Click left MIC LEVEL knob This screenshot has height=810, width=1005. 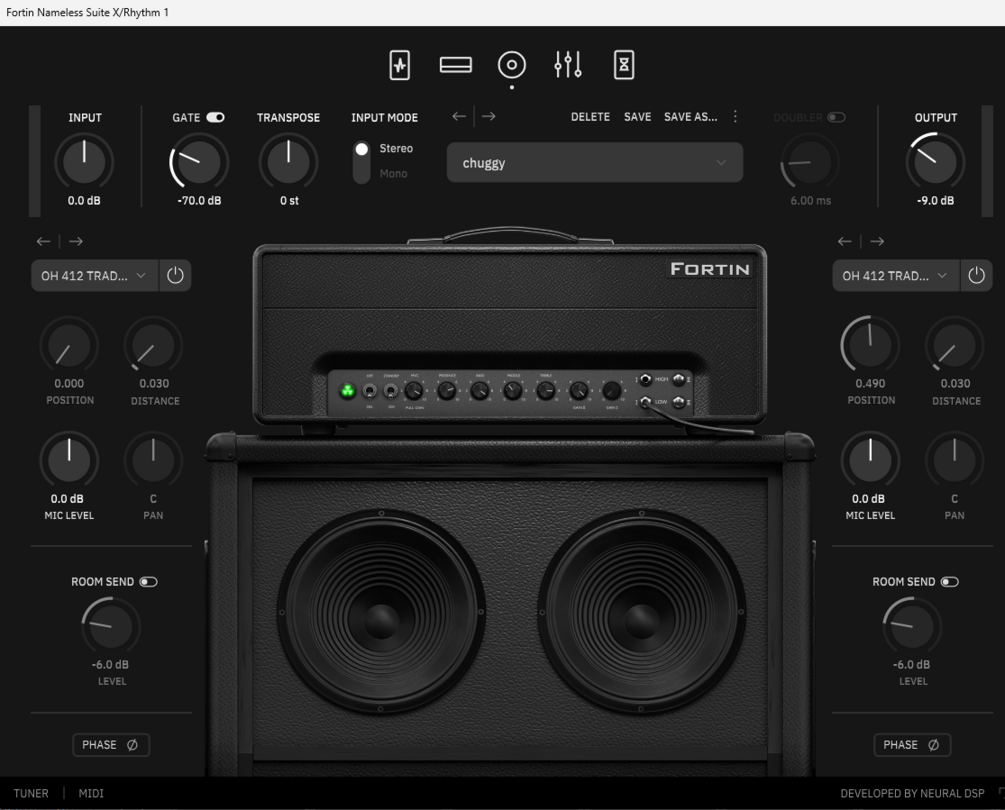pyautogui.click(x=69, y=461)
